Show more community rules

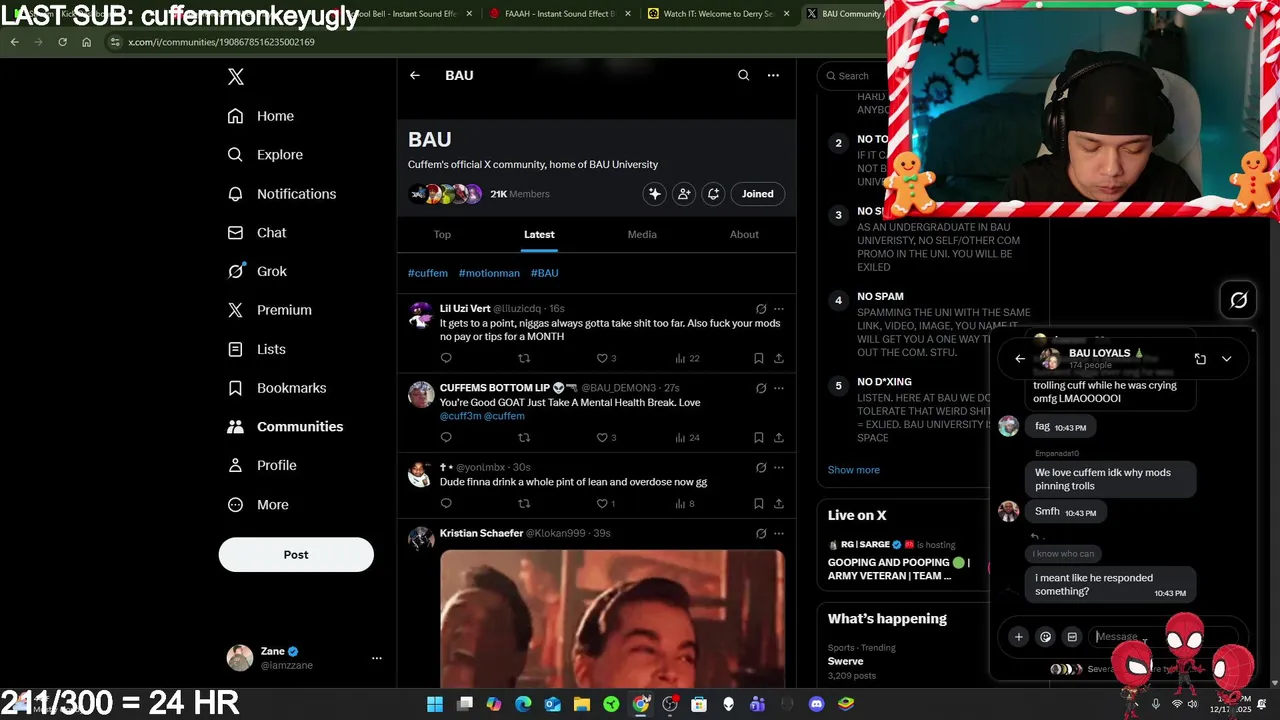click(x=854, y=470)
